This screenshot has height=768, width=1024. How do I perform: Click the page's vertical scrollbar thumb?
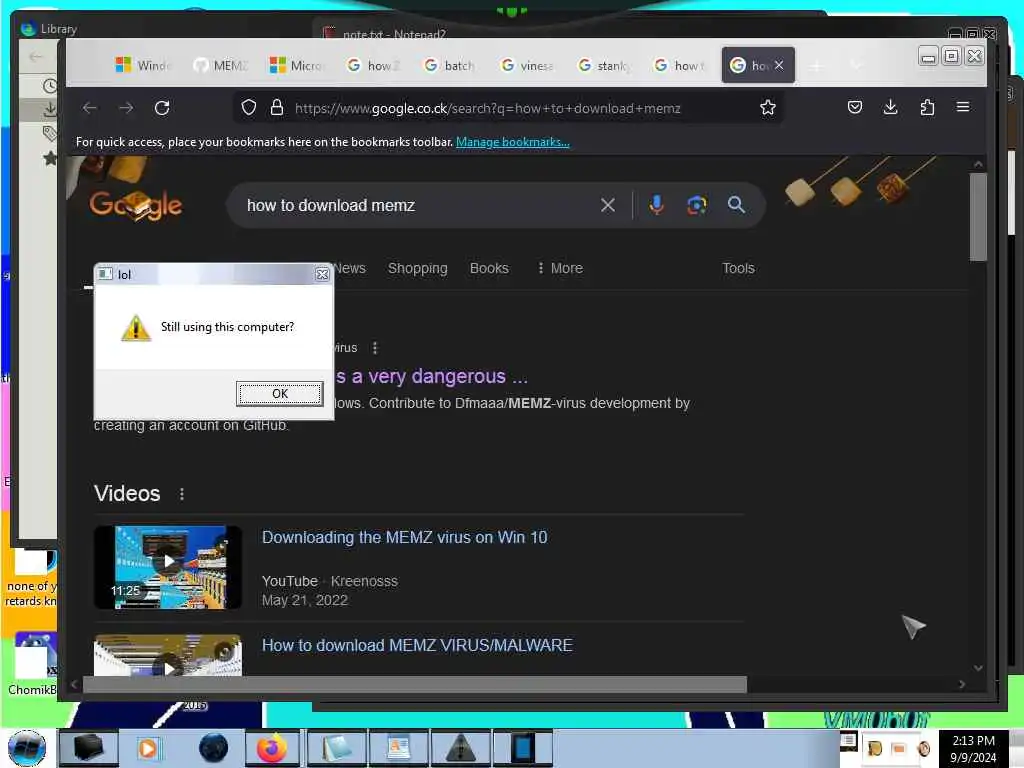click(x=978, y=217)
